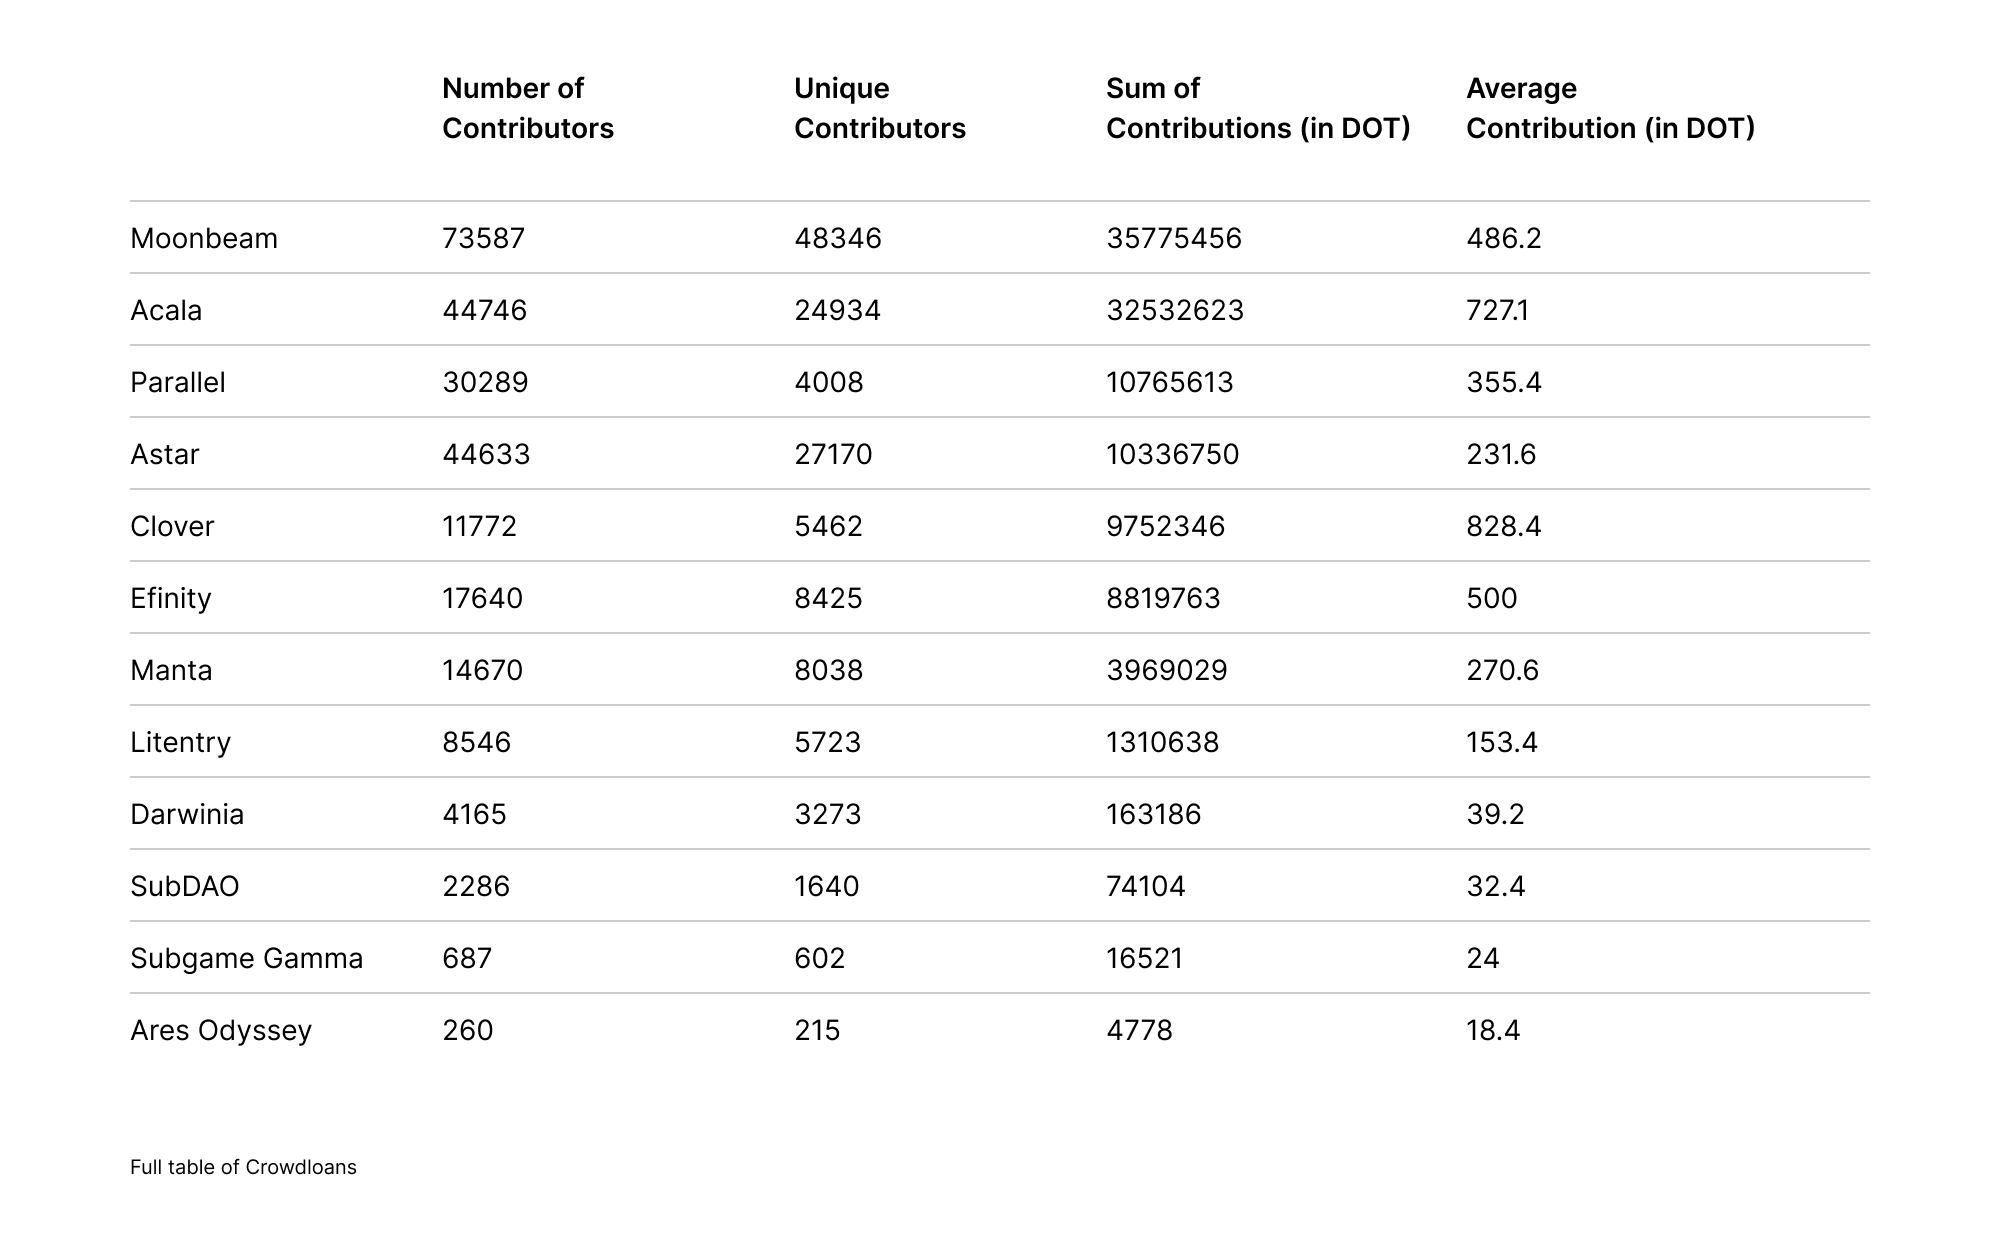Click the Subgame Gamma row label
The image size is (2000, 1244).
tap(246, 958)
